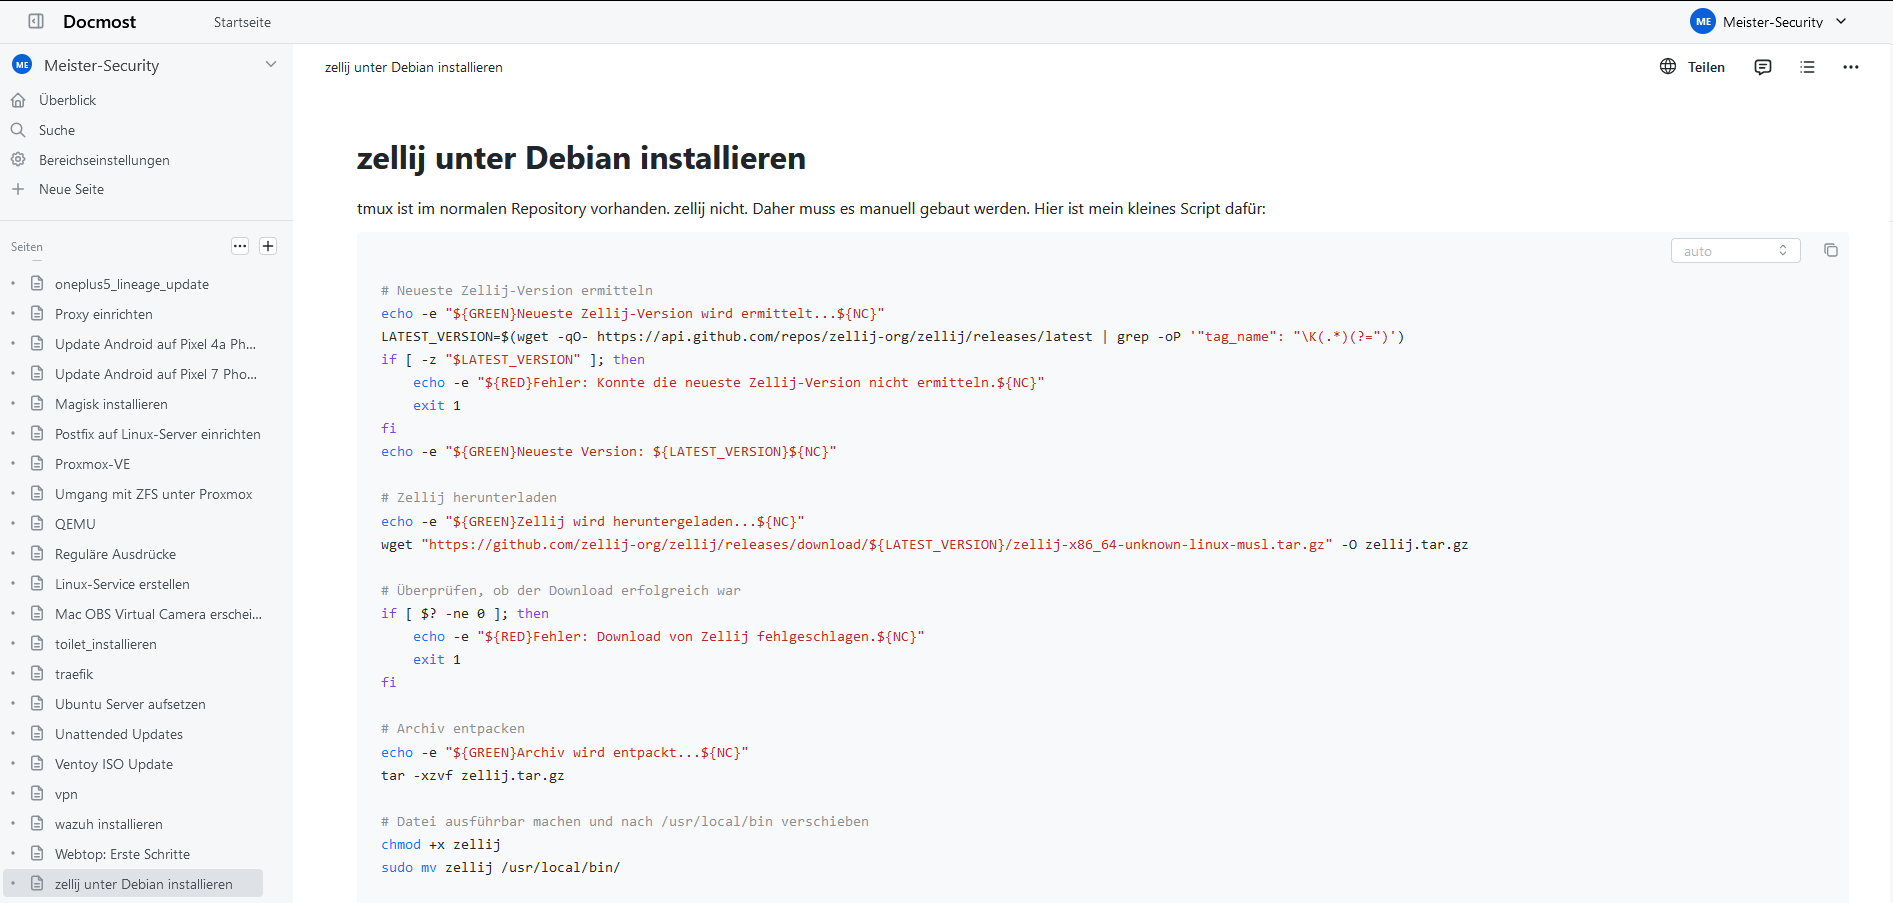Open the Proxmox-VE page

point(92,463)
